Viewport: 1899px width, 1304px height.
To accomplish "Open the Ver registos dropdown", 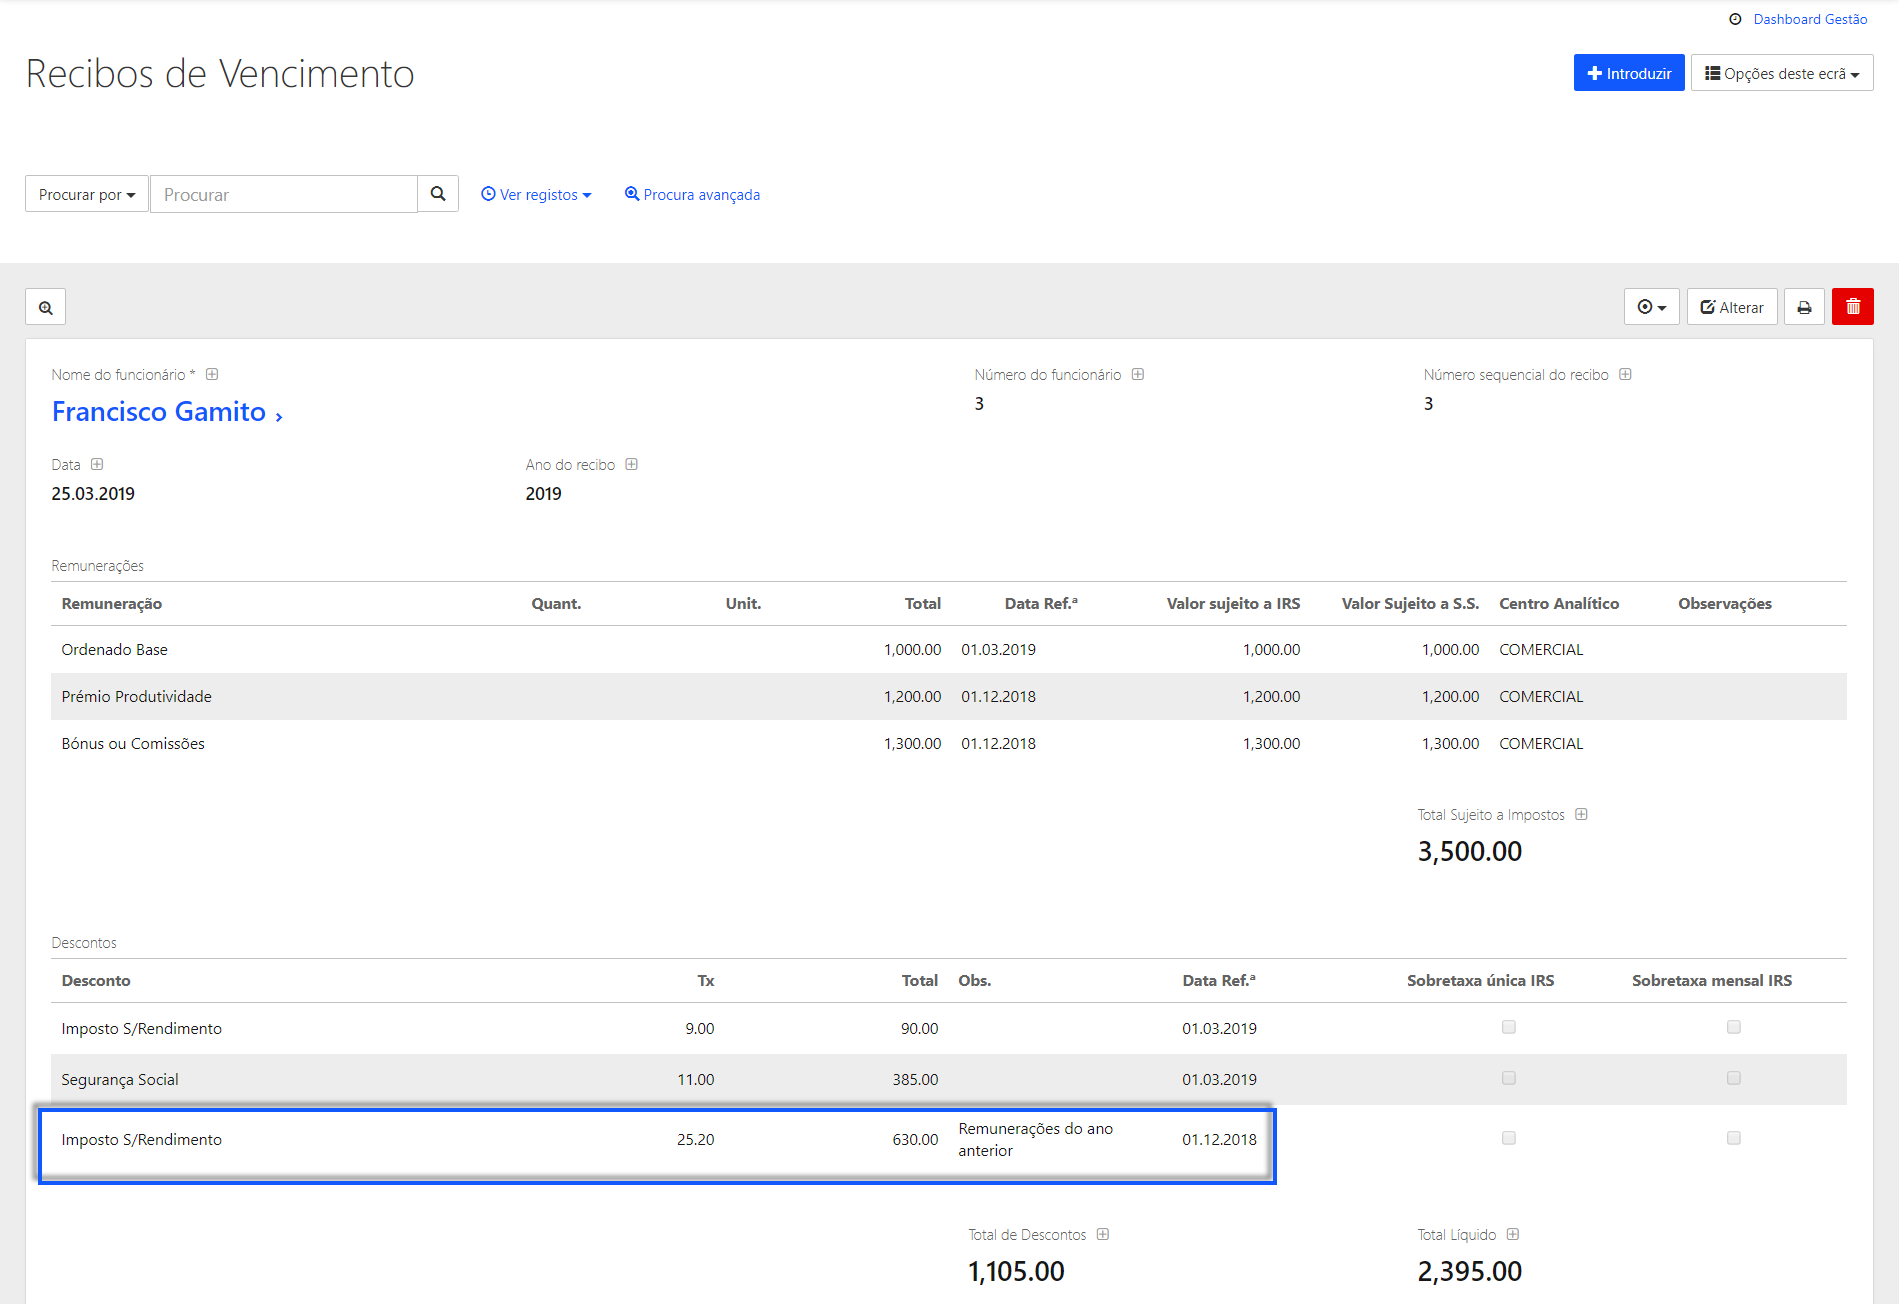I will 536,194.
